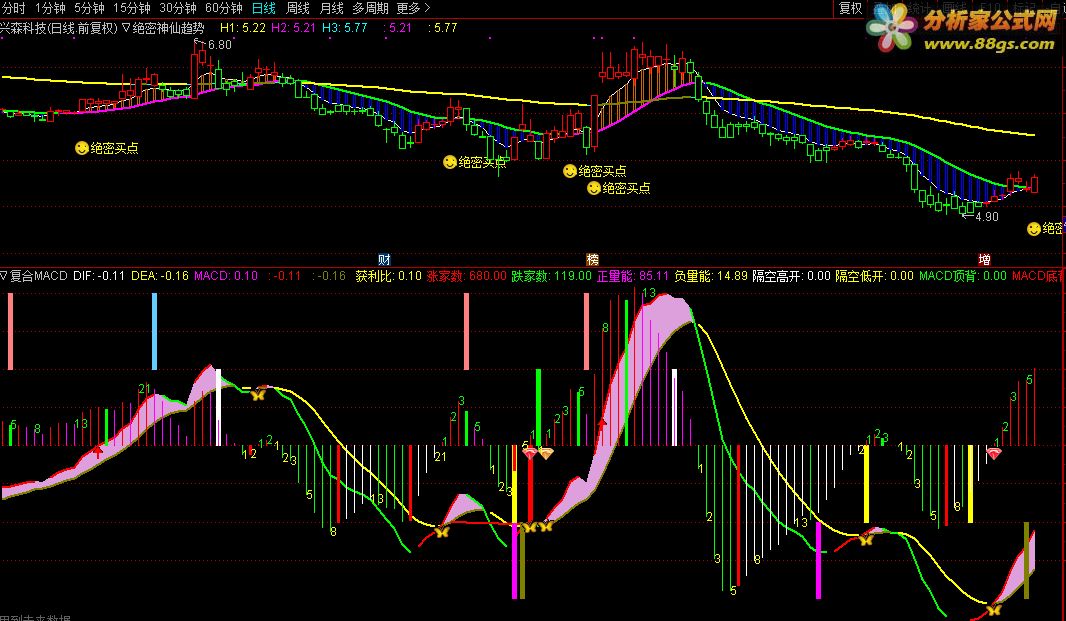
Task: Click the DIF: -0.11 readout
Action: pyautogui.click(x=99, y=275)
